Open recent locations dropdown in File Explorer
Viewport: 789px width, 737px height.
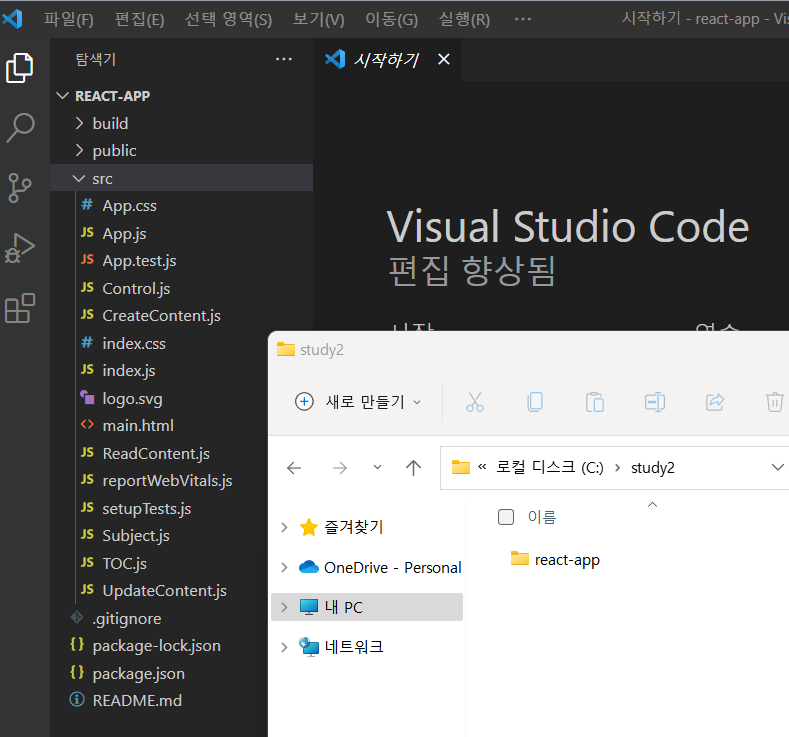point(377,468)
